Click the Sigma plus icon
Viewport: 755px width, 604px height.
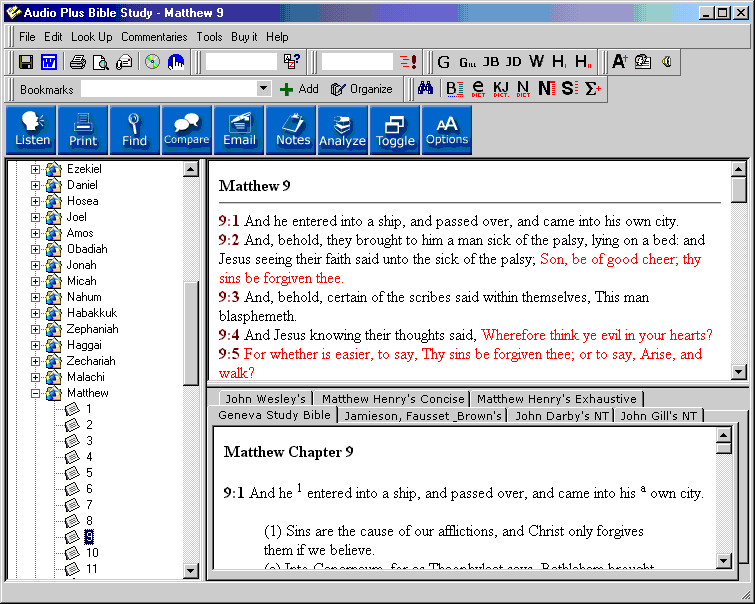593,89
